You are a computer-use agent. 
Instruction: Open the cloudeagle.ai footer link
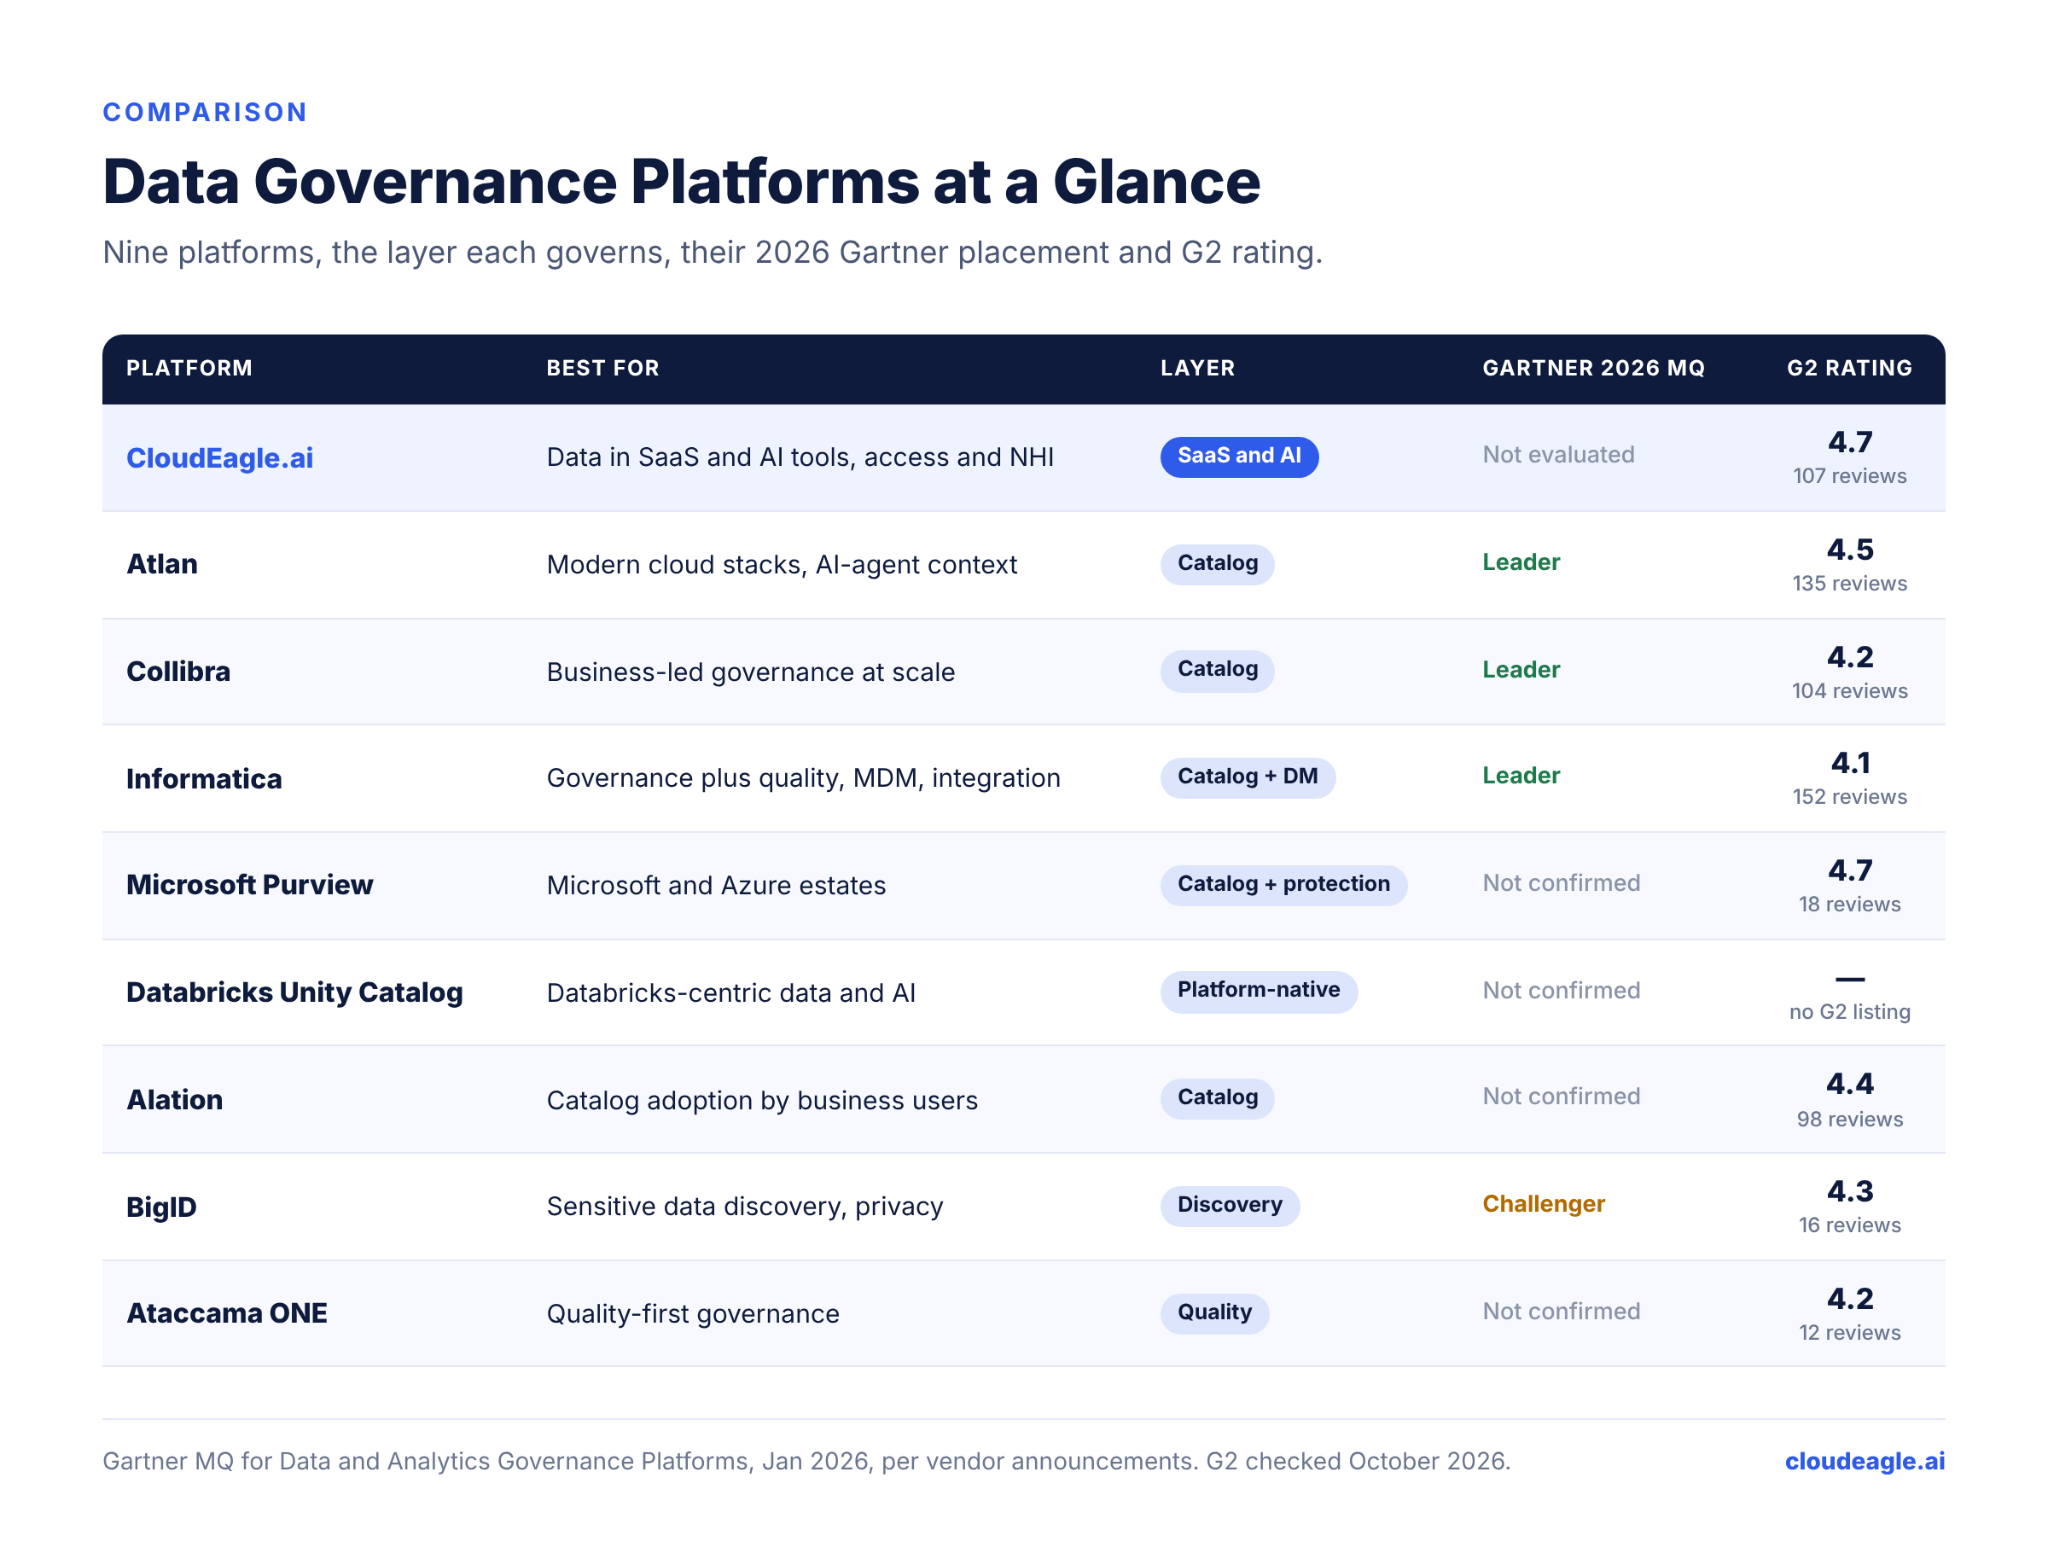click(1864, 1461)
